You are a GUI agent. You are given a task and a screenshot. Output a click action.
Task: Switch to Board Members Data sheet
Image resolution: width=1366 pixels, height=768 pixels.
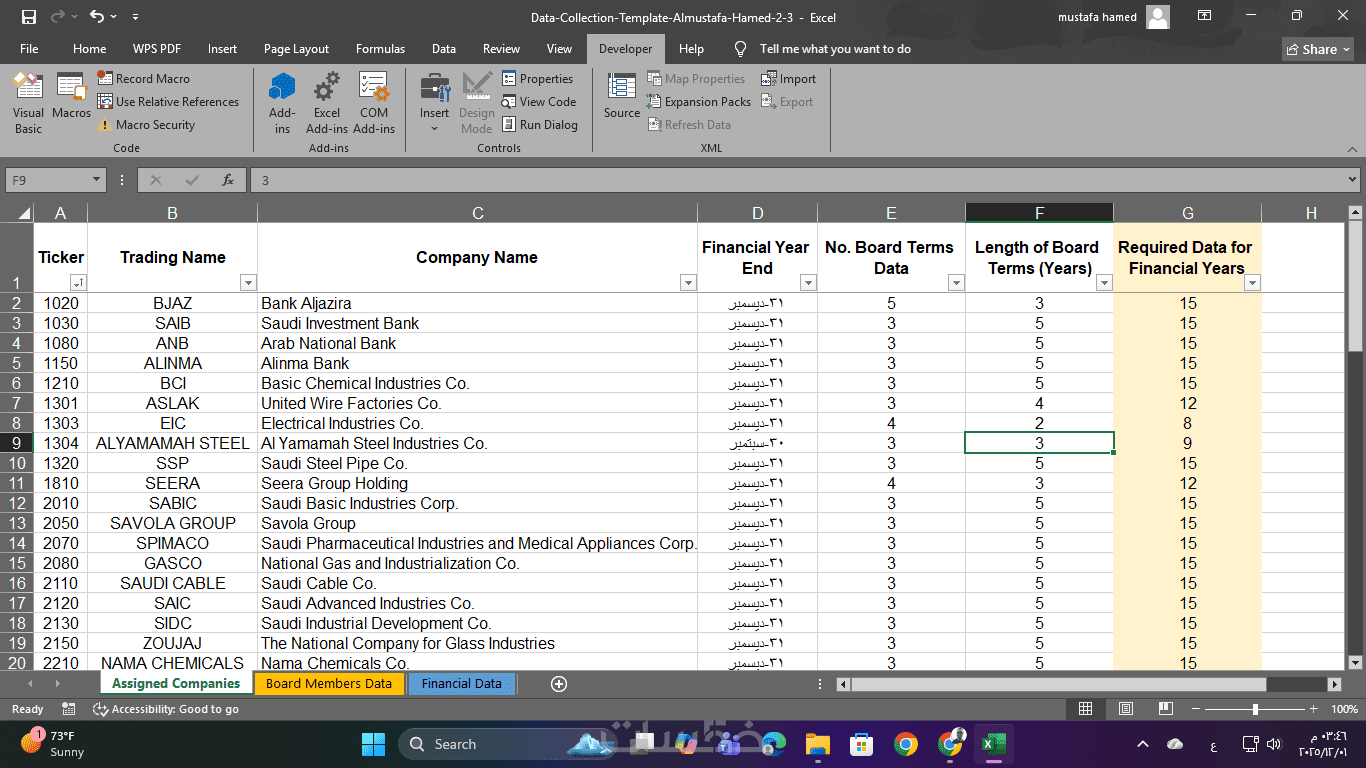pyautogui.click(x=328, y=684)
